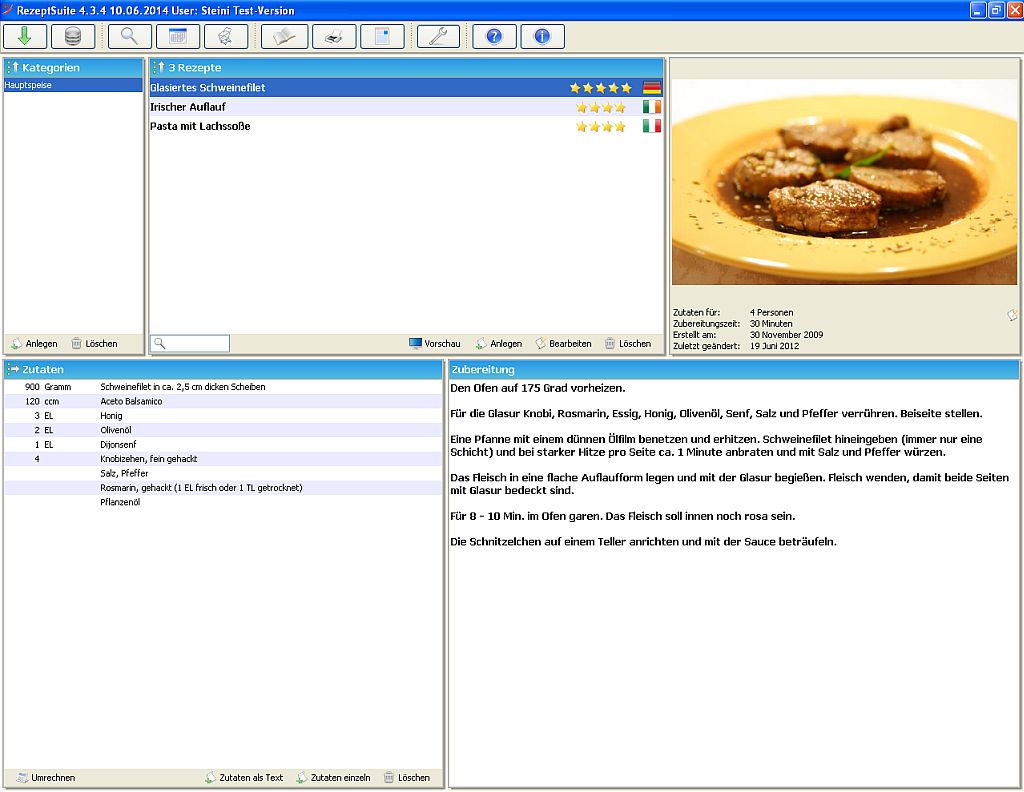Open the Info icon in the toolbar
The image size is (1024, 792).
click(x=542, y=36)
